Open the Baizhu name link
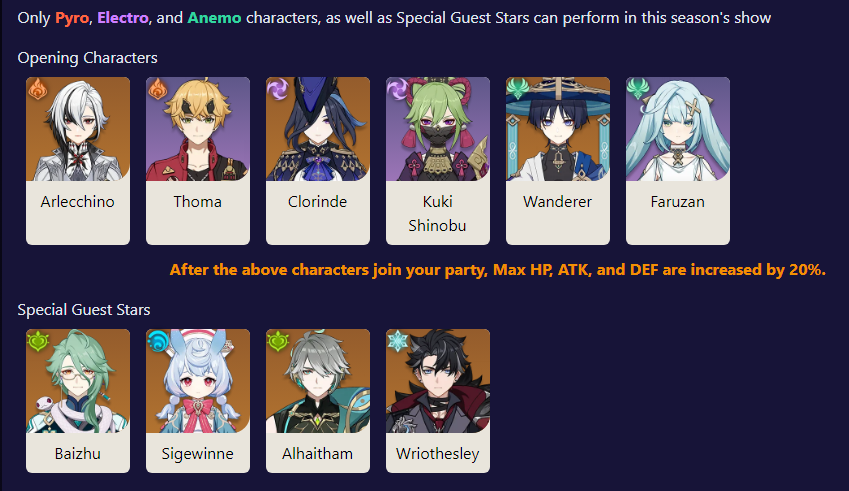The image size is (849, 491). tap(78, 454)
